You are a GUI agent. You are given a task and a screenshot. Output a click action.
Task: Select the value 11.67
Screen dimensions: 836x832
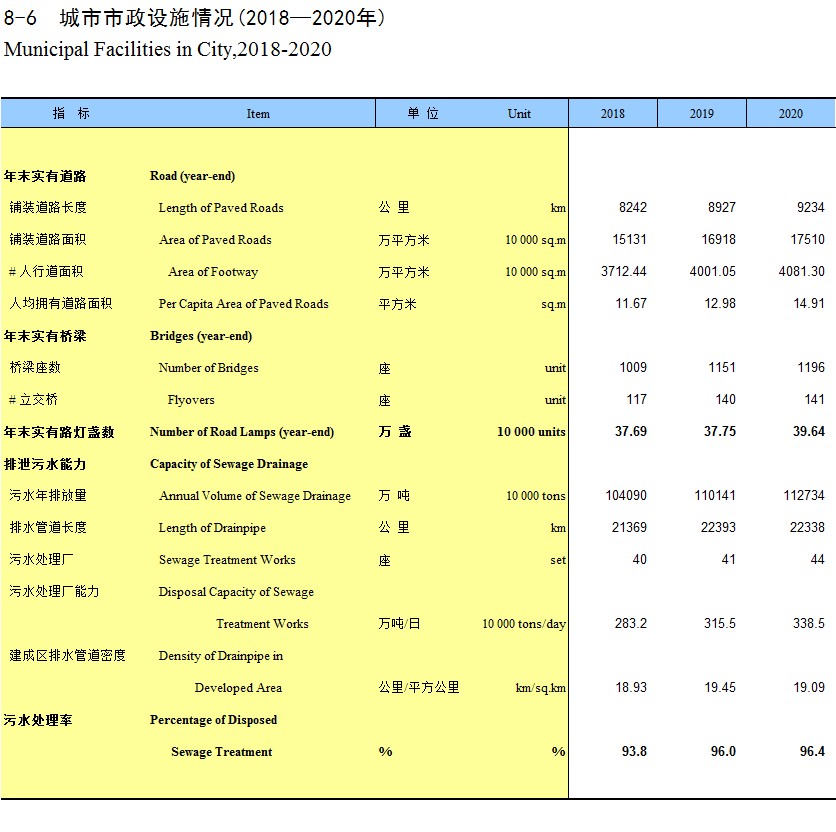click(631, 303)
